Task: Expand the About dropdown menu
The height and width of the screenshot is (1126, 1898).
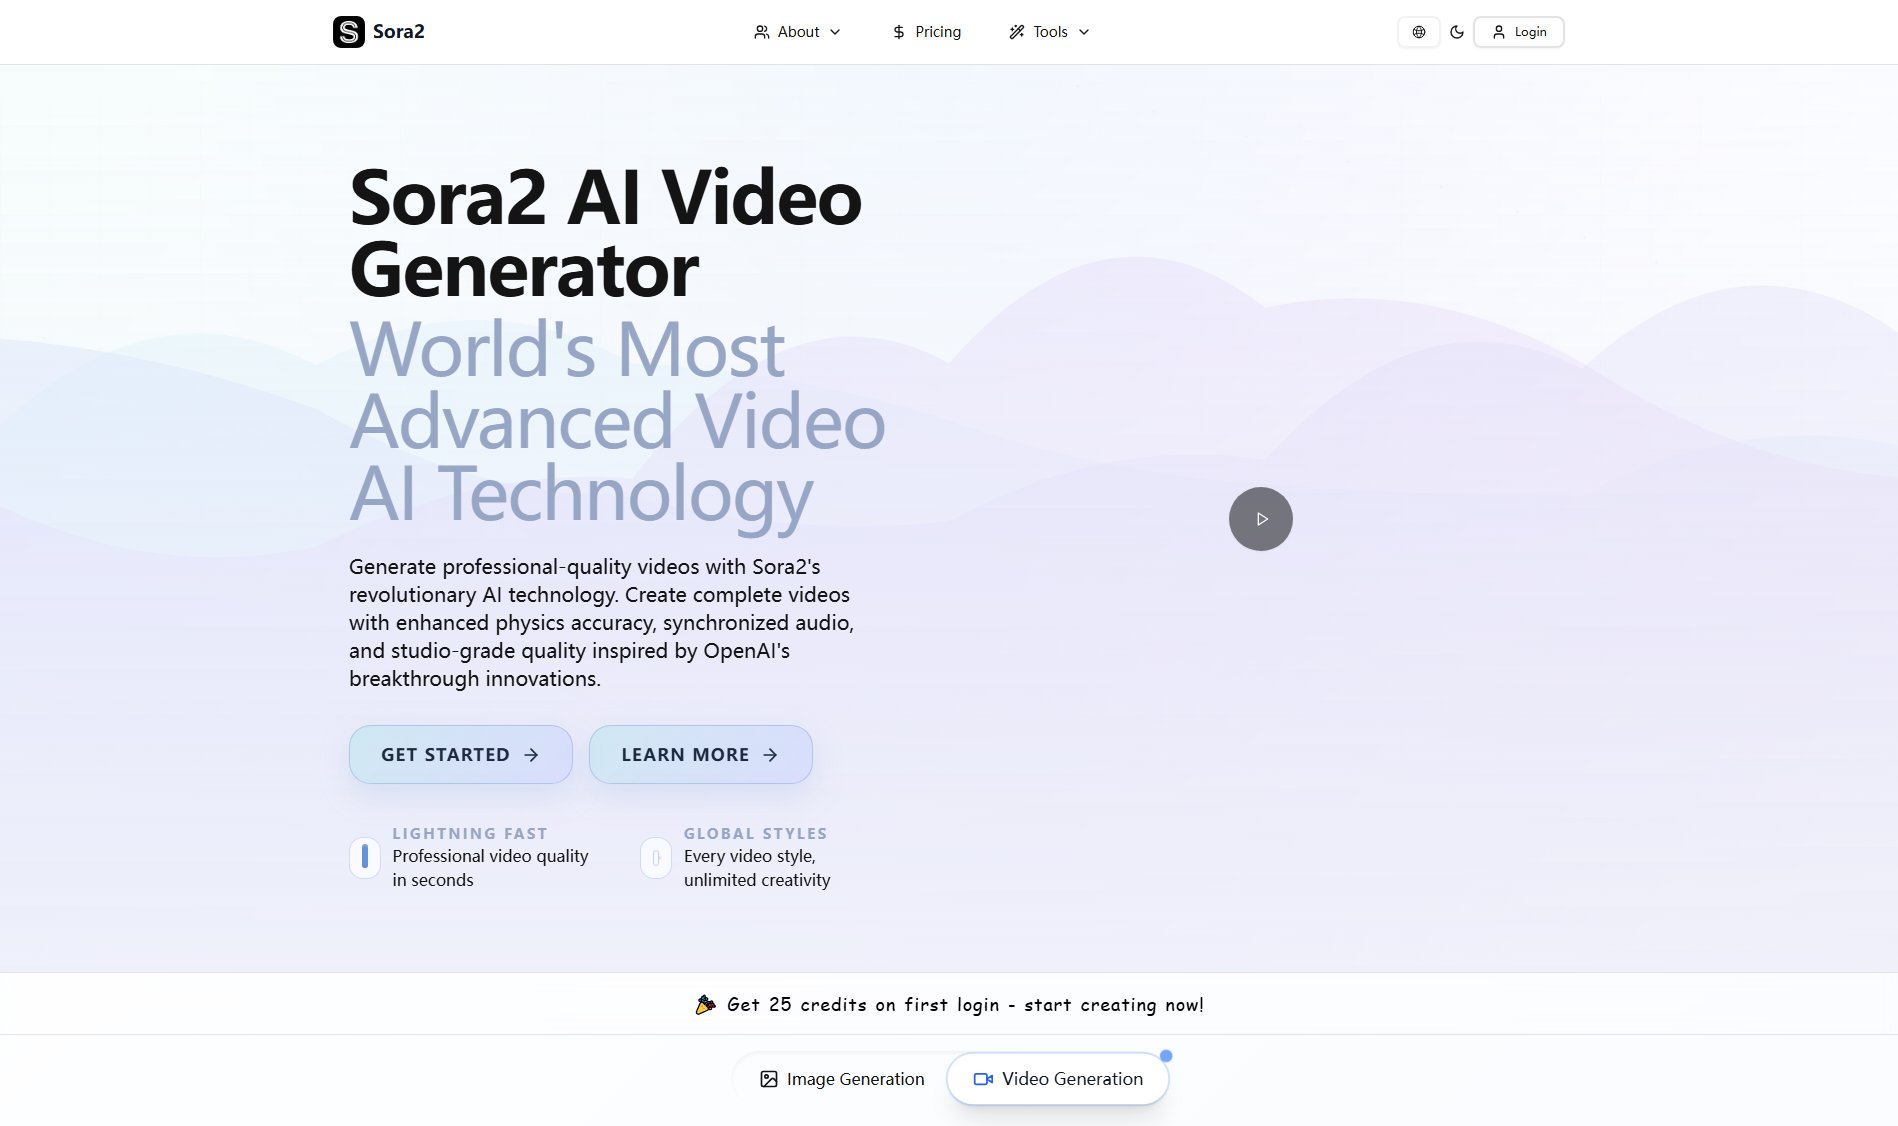Action: [x=797, y=32]
